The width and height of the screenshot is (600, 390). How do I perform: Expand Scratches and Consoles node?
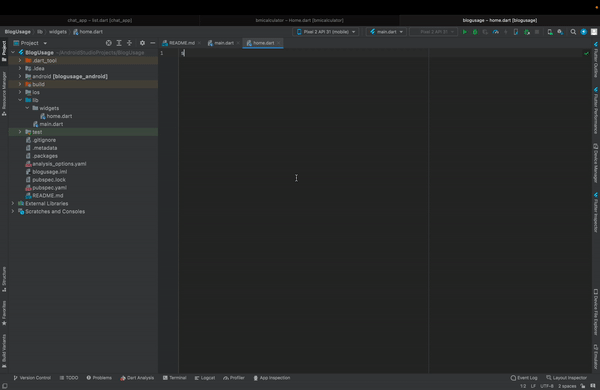[x=13, y=212]
